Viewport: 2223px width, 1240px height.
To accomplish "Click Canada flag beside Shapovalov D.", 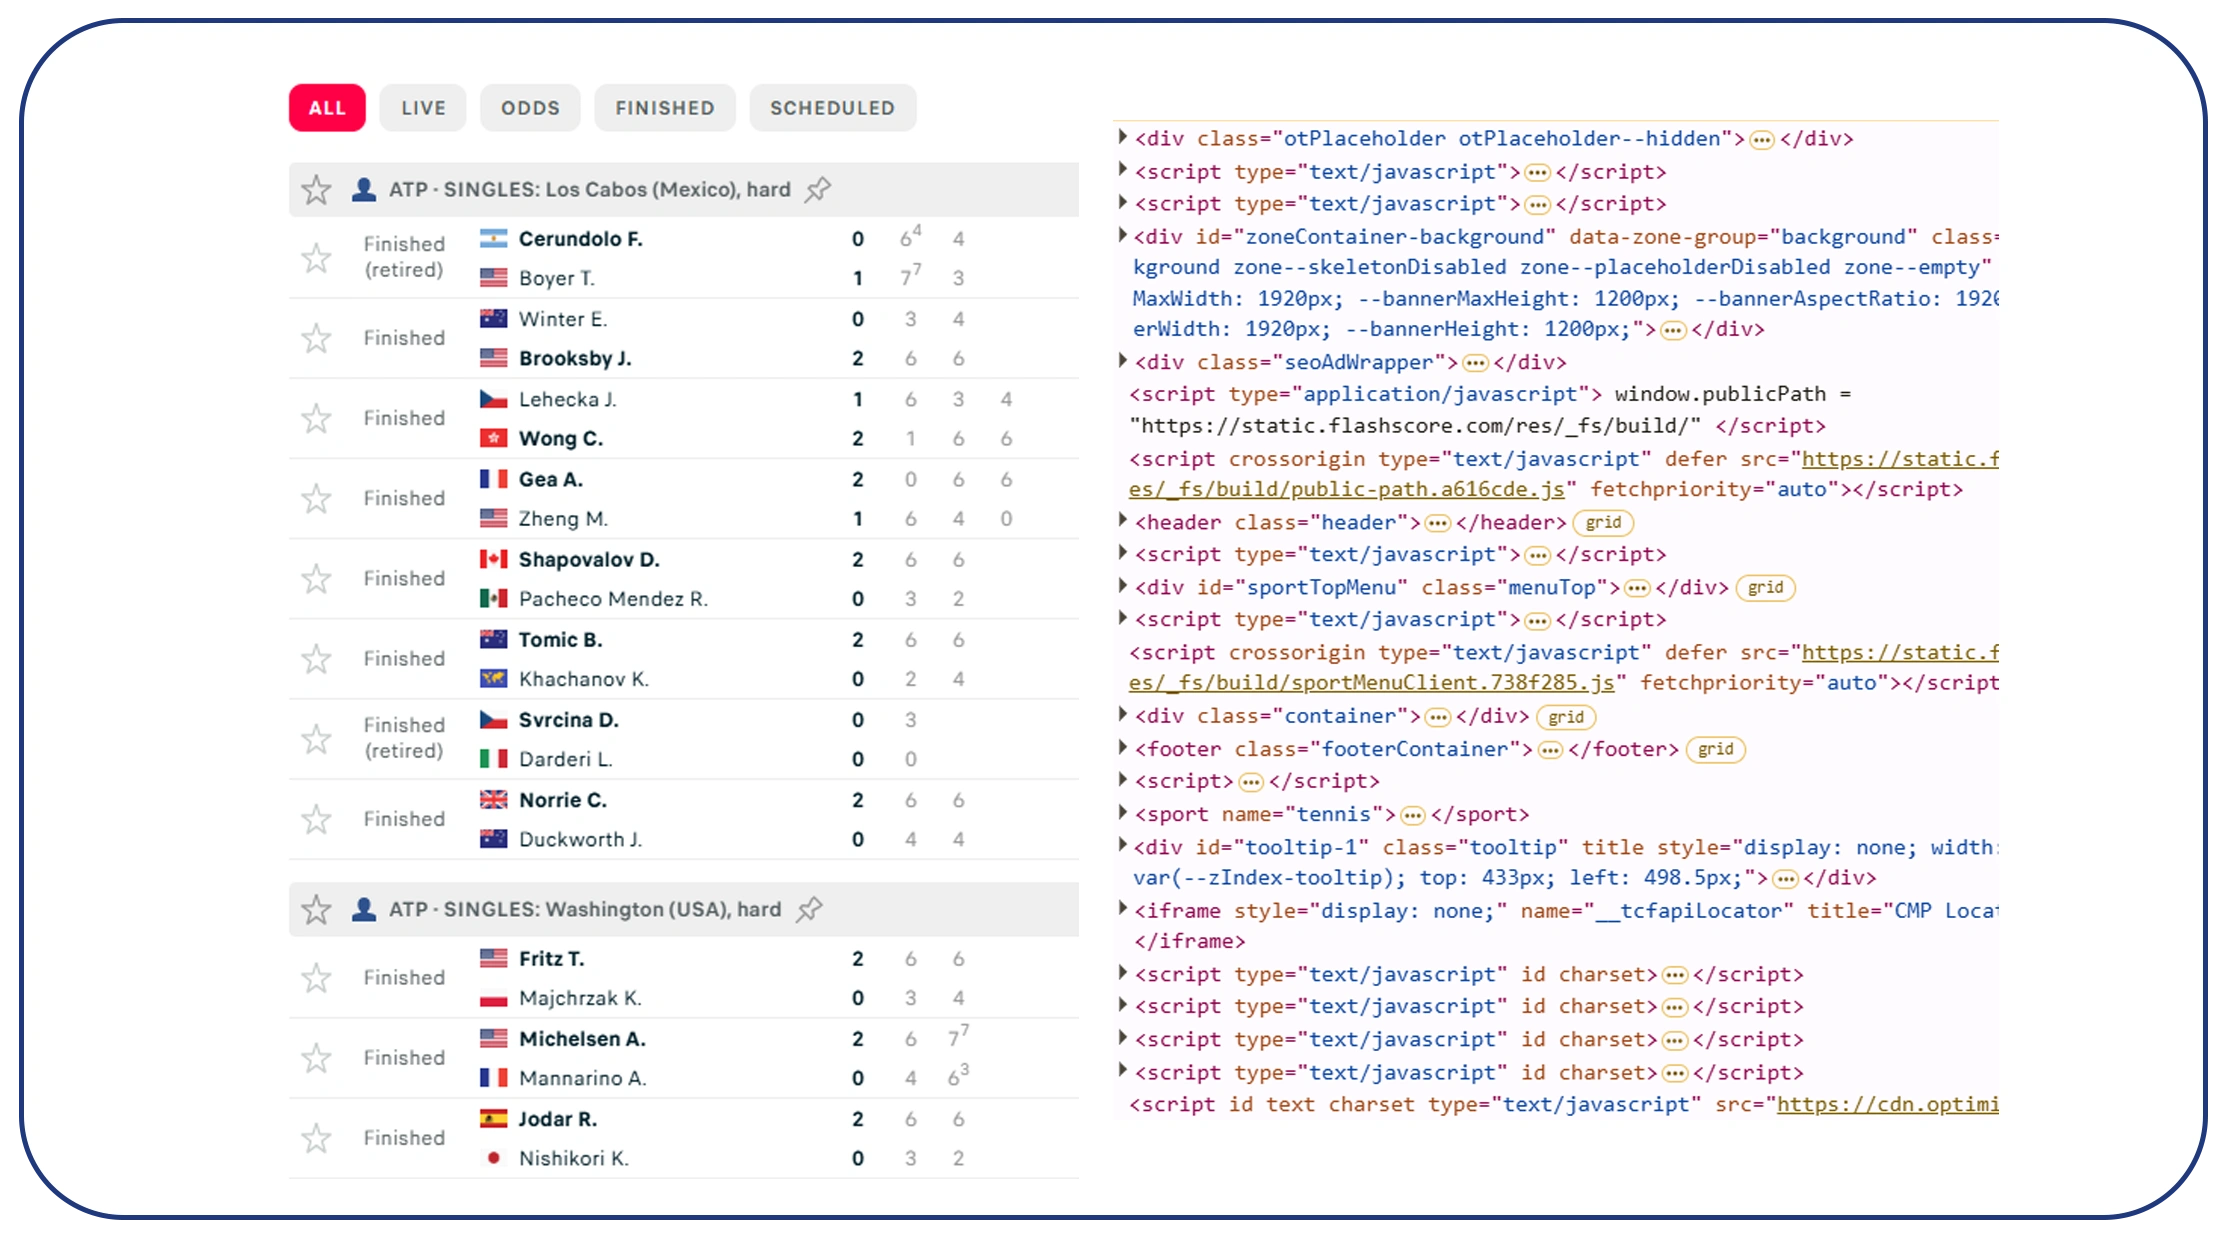I will pos(493,558).
